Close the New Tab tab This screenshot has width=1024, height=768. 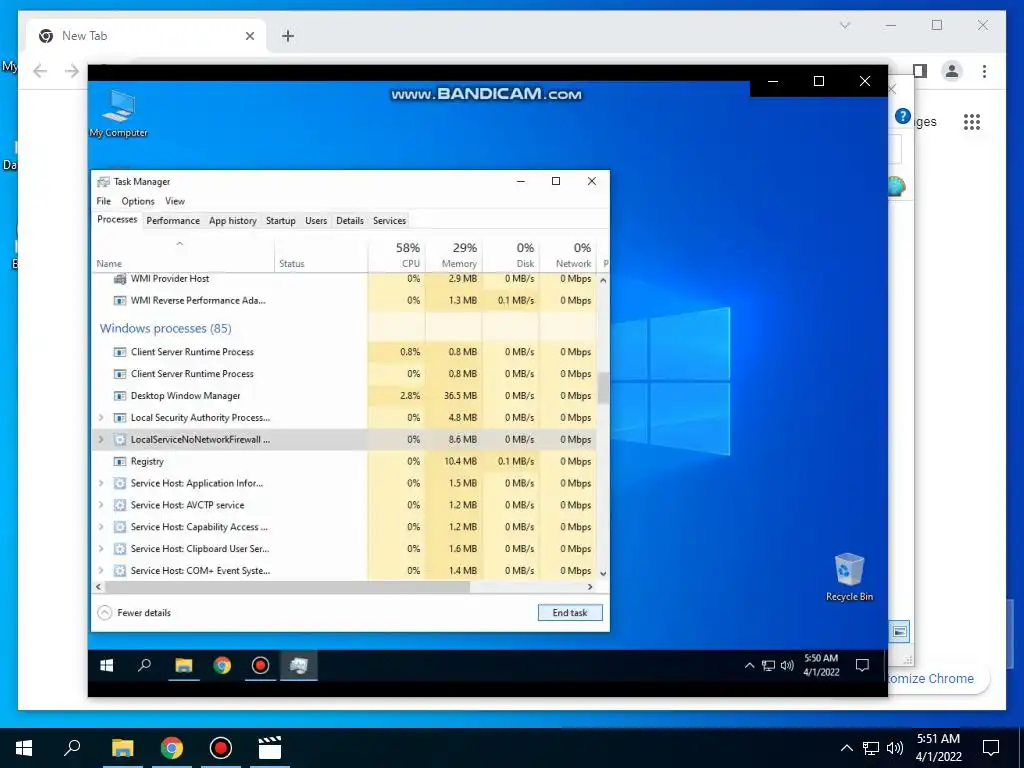249,36
